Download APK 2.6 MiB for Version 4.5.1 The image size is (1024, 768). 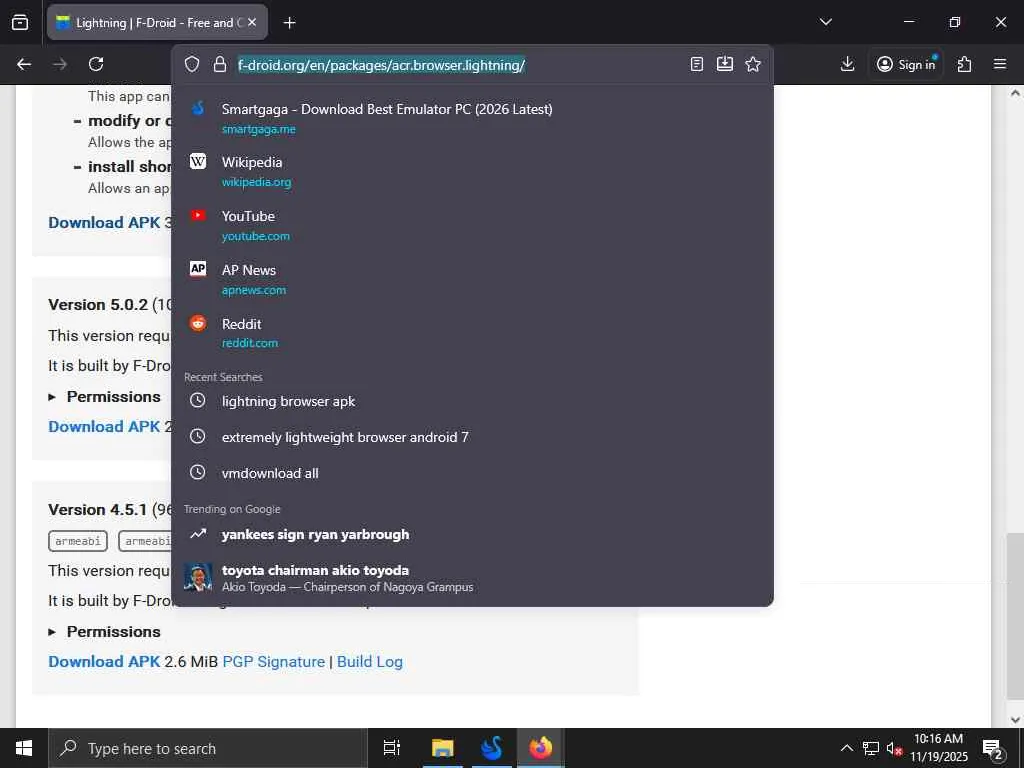pyautogui.click(x=104, y=662)
